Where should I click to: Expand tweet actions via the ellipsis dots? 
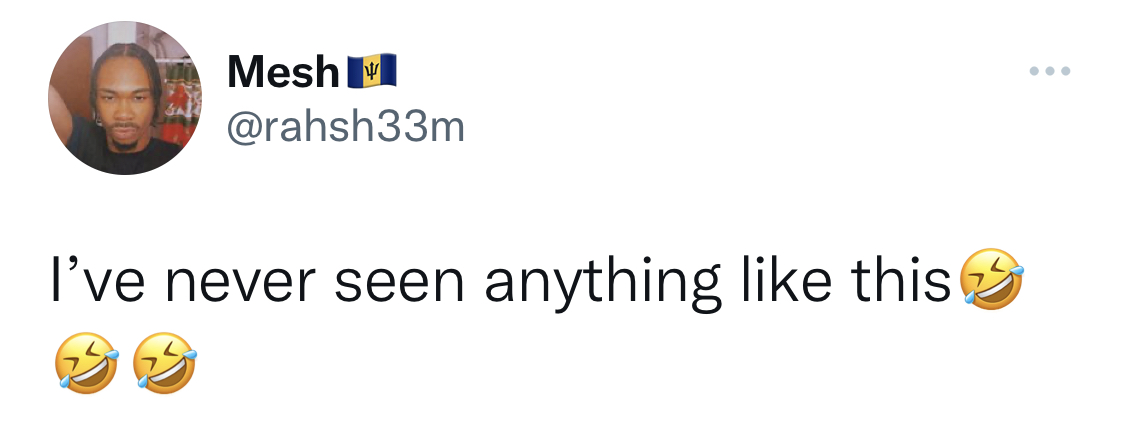pos(1050,70)
